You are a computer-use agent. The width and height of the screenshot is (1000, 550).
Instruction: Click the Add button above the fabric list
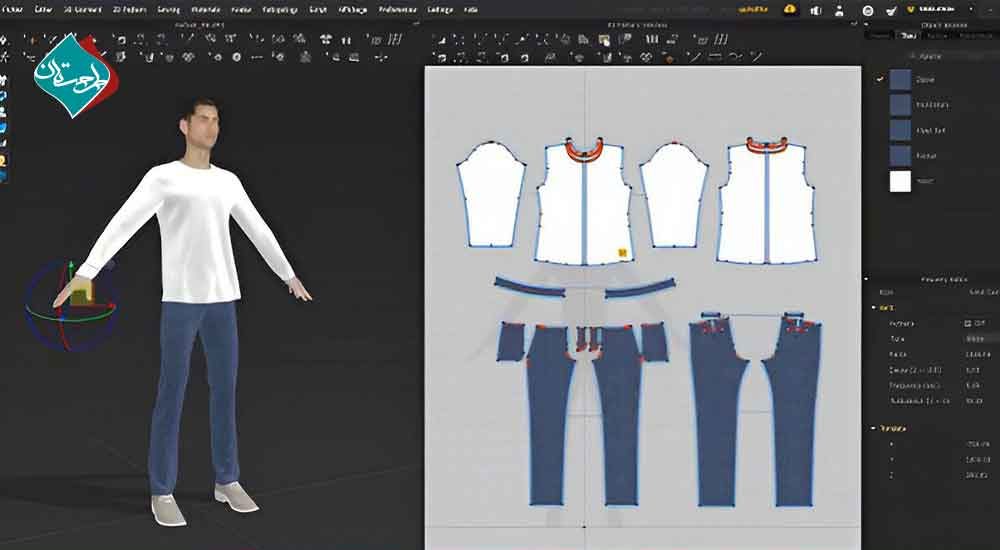pyautogui.click(x=929, y=56)
